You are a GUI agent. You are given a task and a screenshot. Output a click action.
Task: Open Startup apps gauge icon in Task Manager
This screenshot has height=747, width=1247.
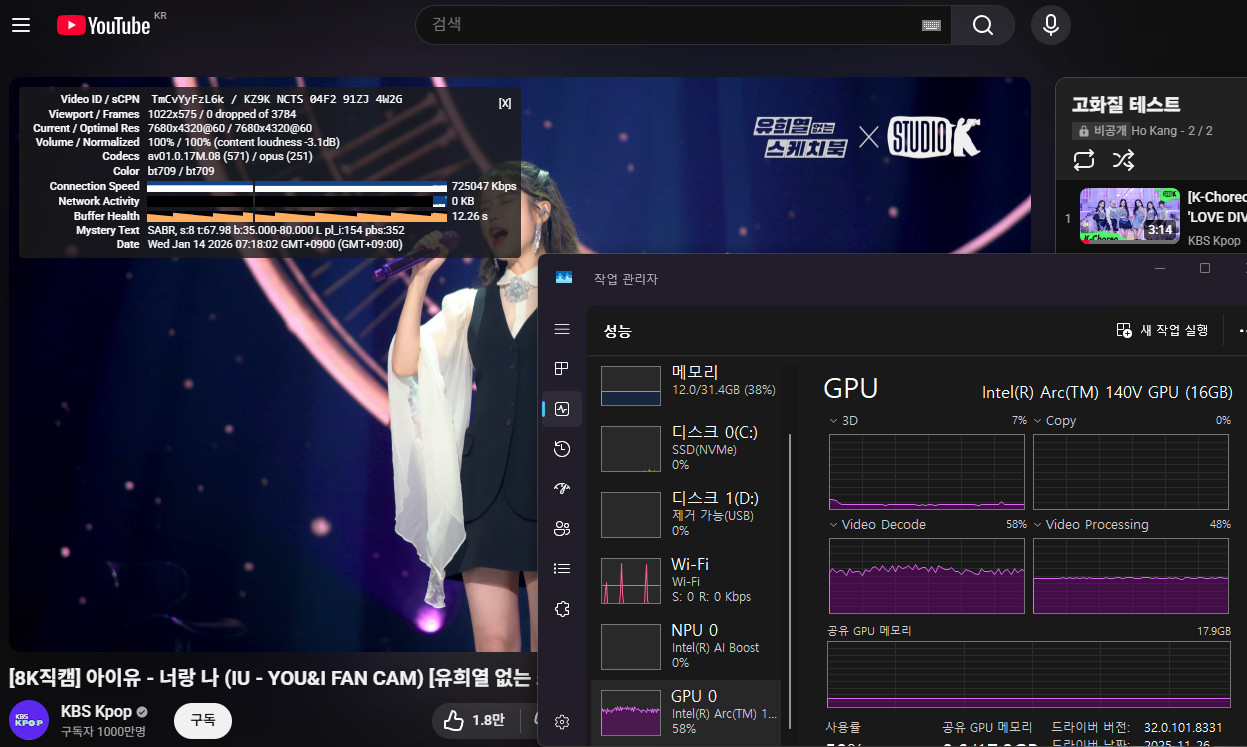pos(562,489)
